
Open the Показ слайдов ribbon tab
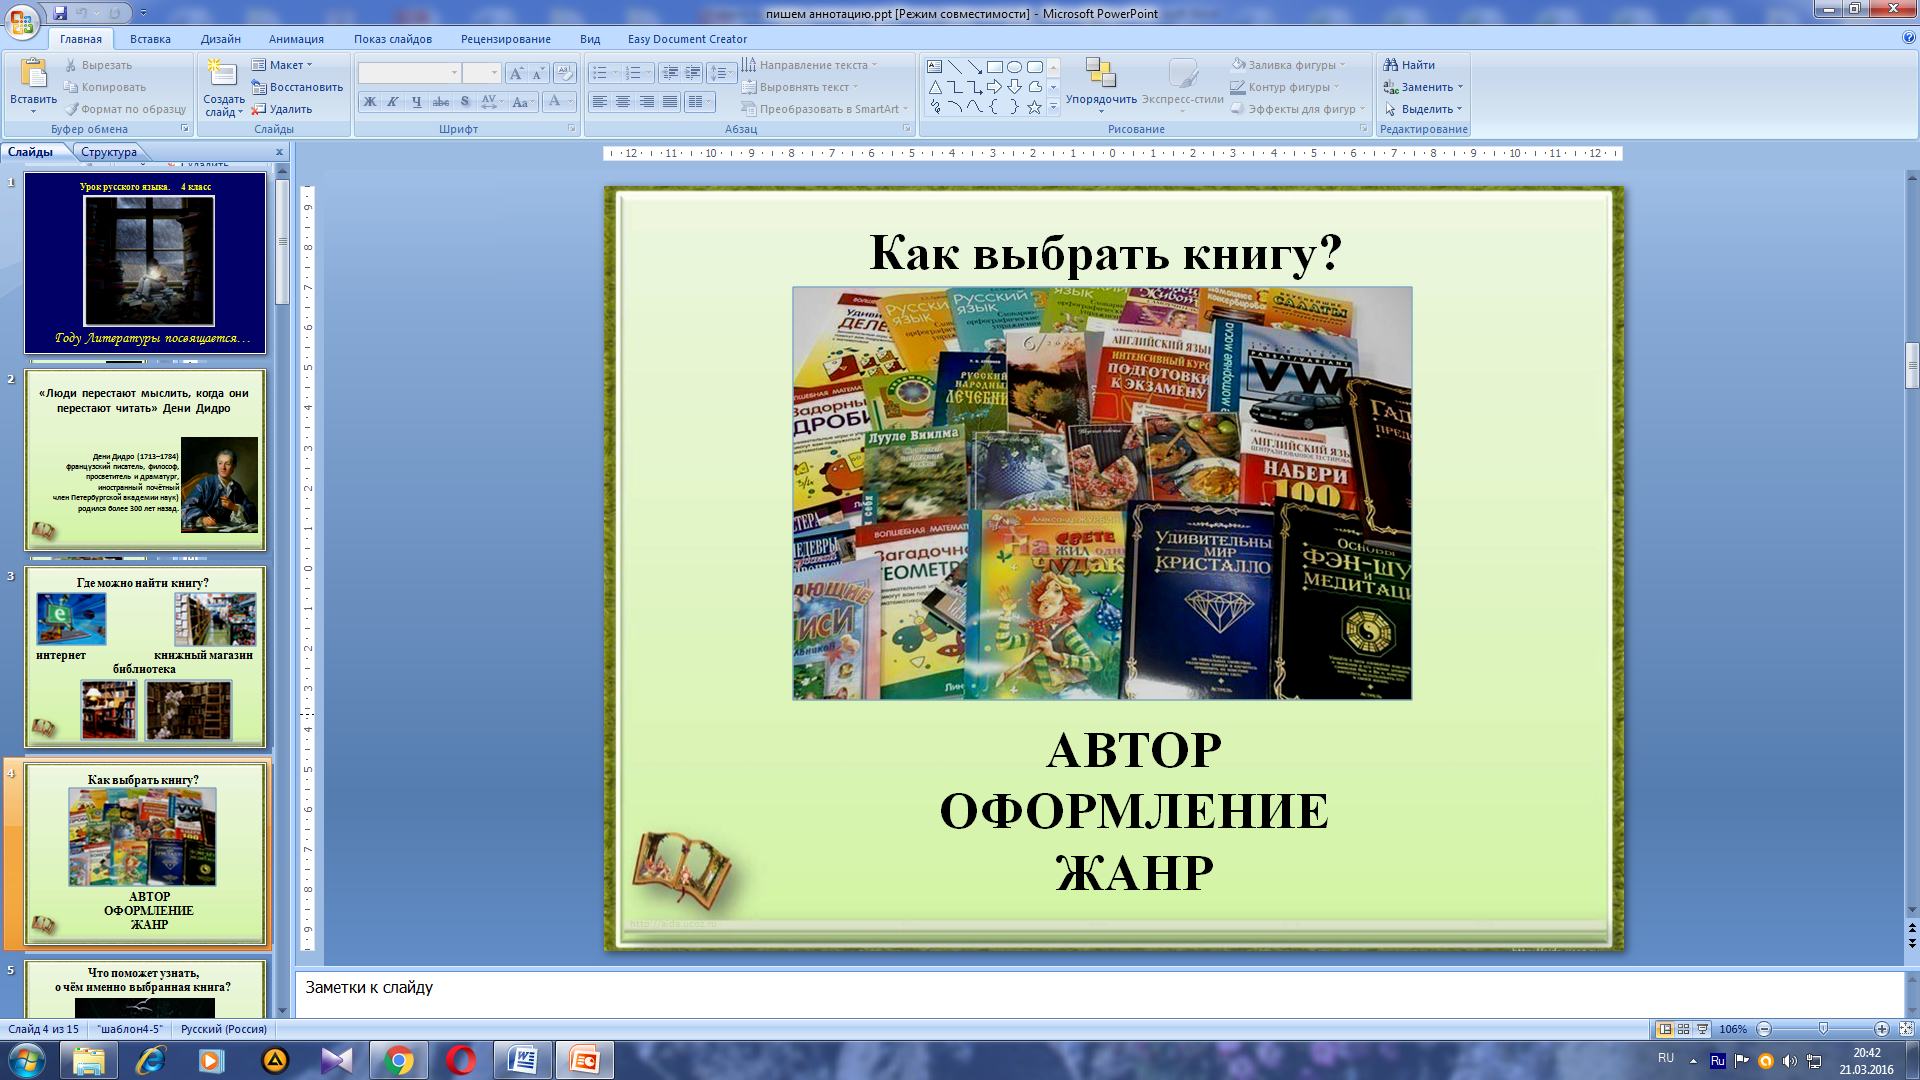pos(393,39)
